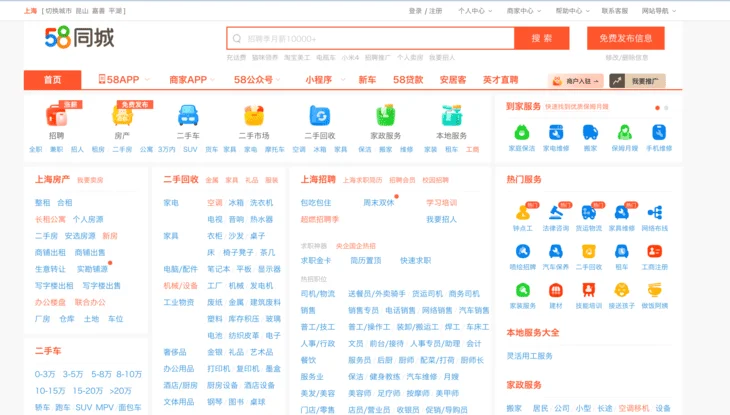The image size is (730, 415).
Task: Open the 送餐员/外卖骑手 job link
Action: pos(377,293)
